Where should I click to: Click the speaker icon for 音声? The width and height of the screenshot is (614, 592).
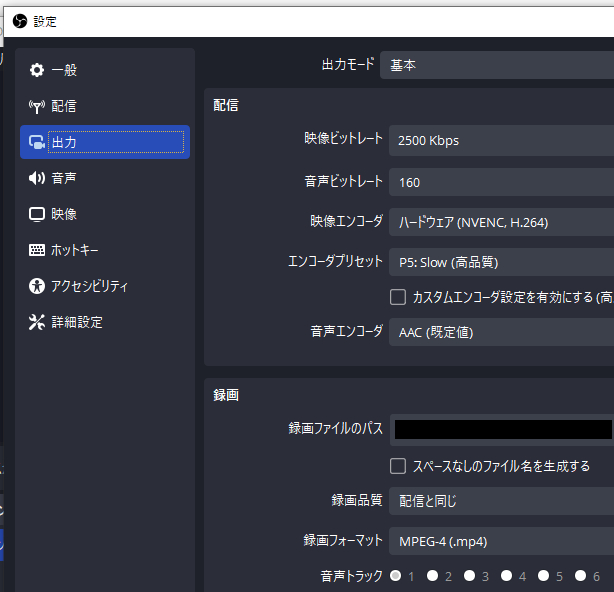(x=37, y=178)
